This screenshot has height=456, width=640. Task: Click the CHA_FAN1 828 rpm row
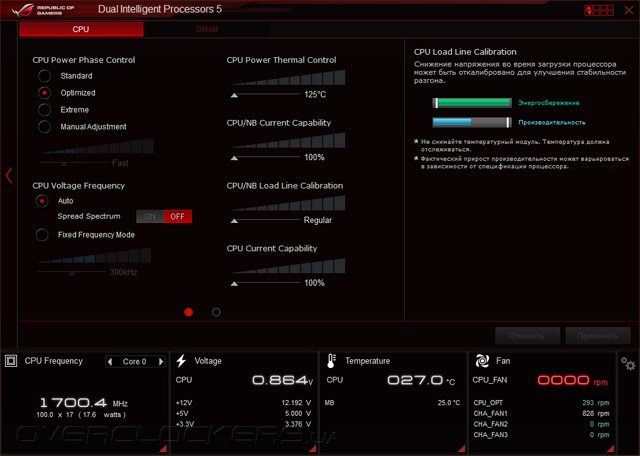pos(541,414)
